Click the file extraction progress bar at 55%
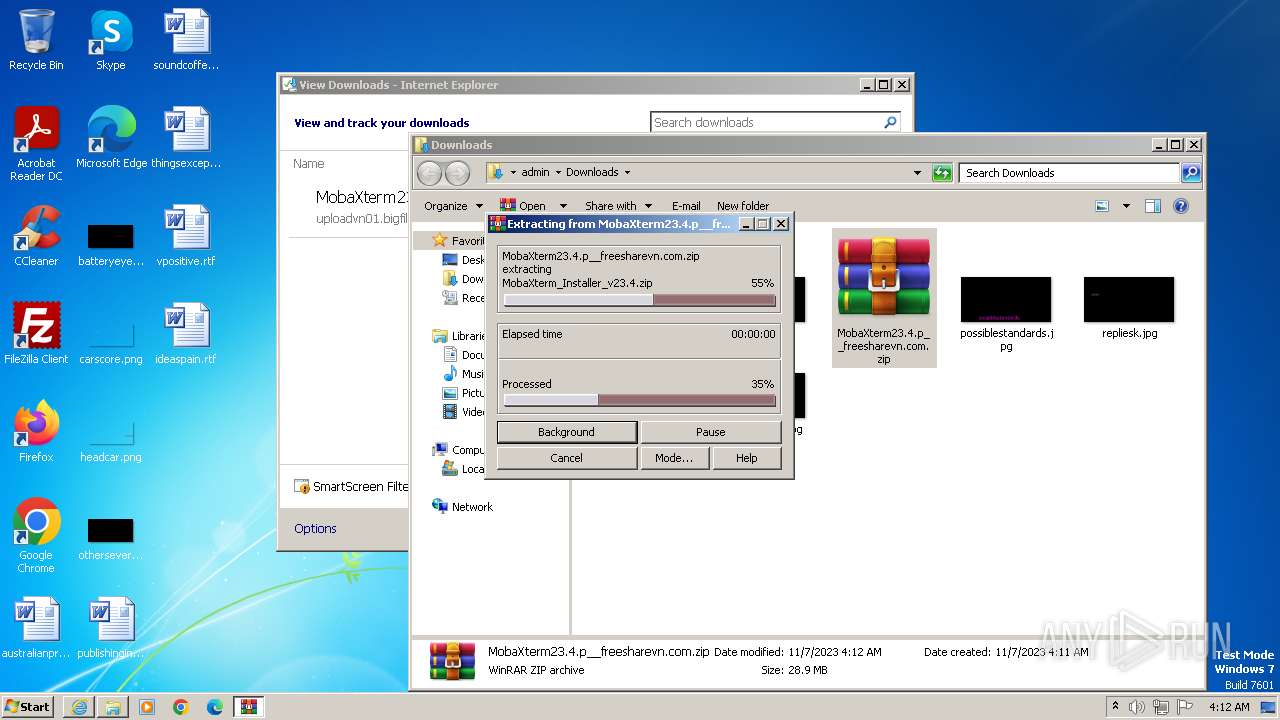1280x720 pixels. [x=640, y=300]
